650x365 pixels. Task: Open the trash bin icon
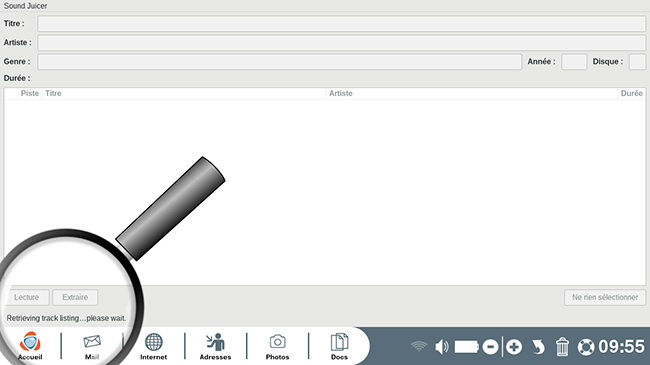[x=562, y=346]
